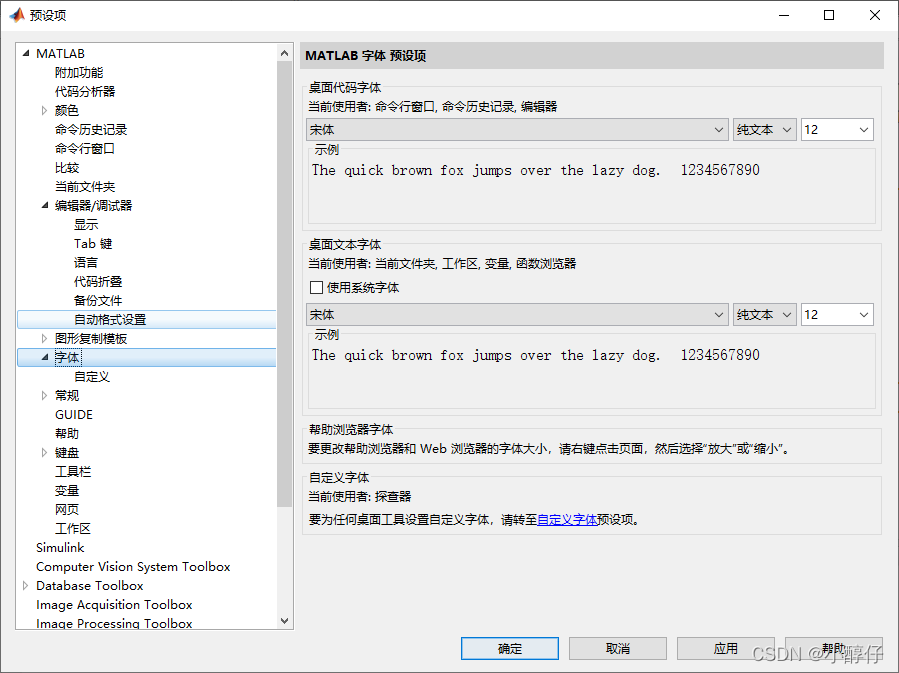Click the tree scrollbar up arrow
Image resolution: width=899 pixels, height=673 pixels.
(x=284, y=53)
